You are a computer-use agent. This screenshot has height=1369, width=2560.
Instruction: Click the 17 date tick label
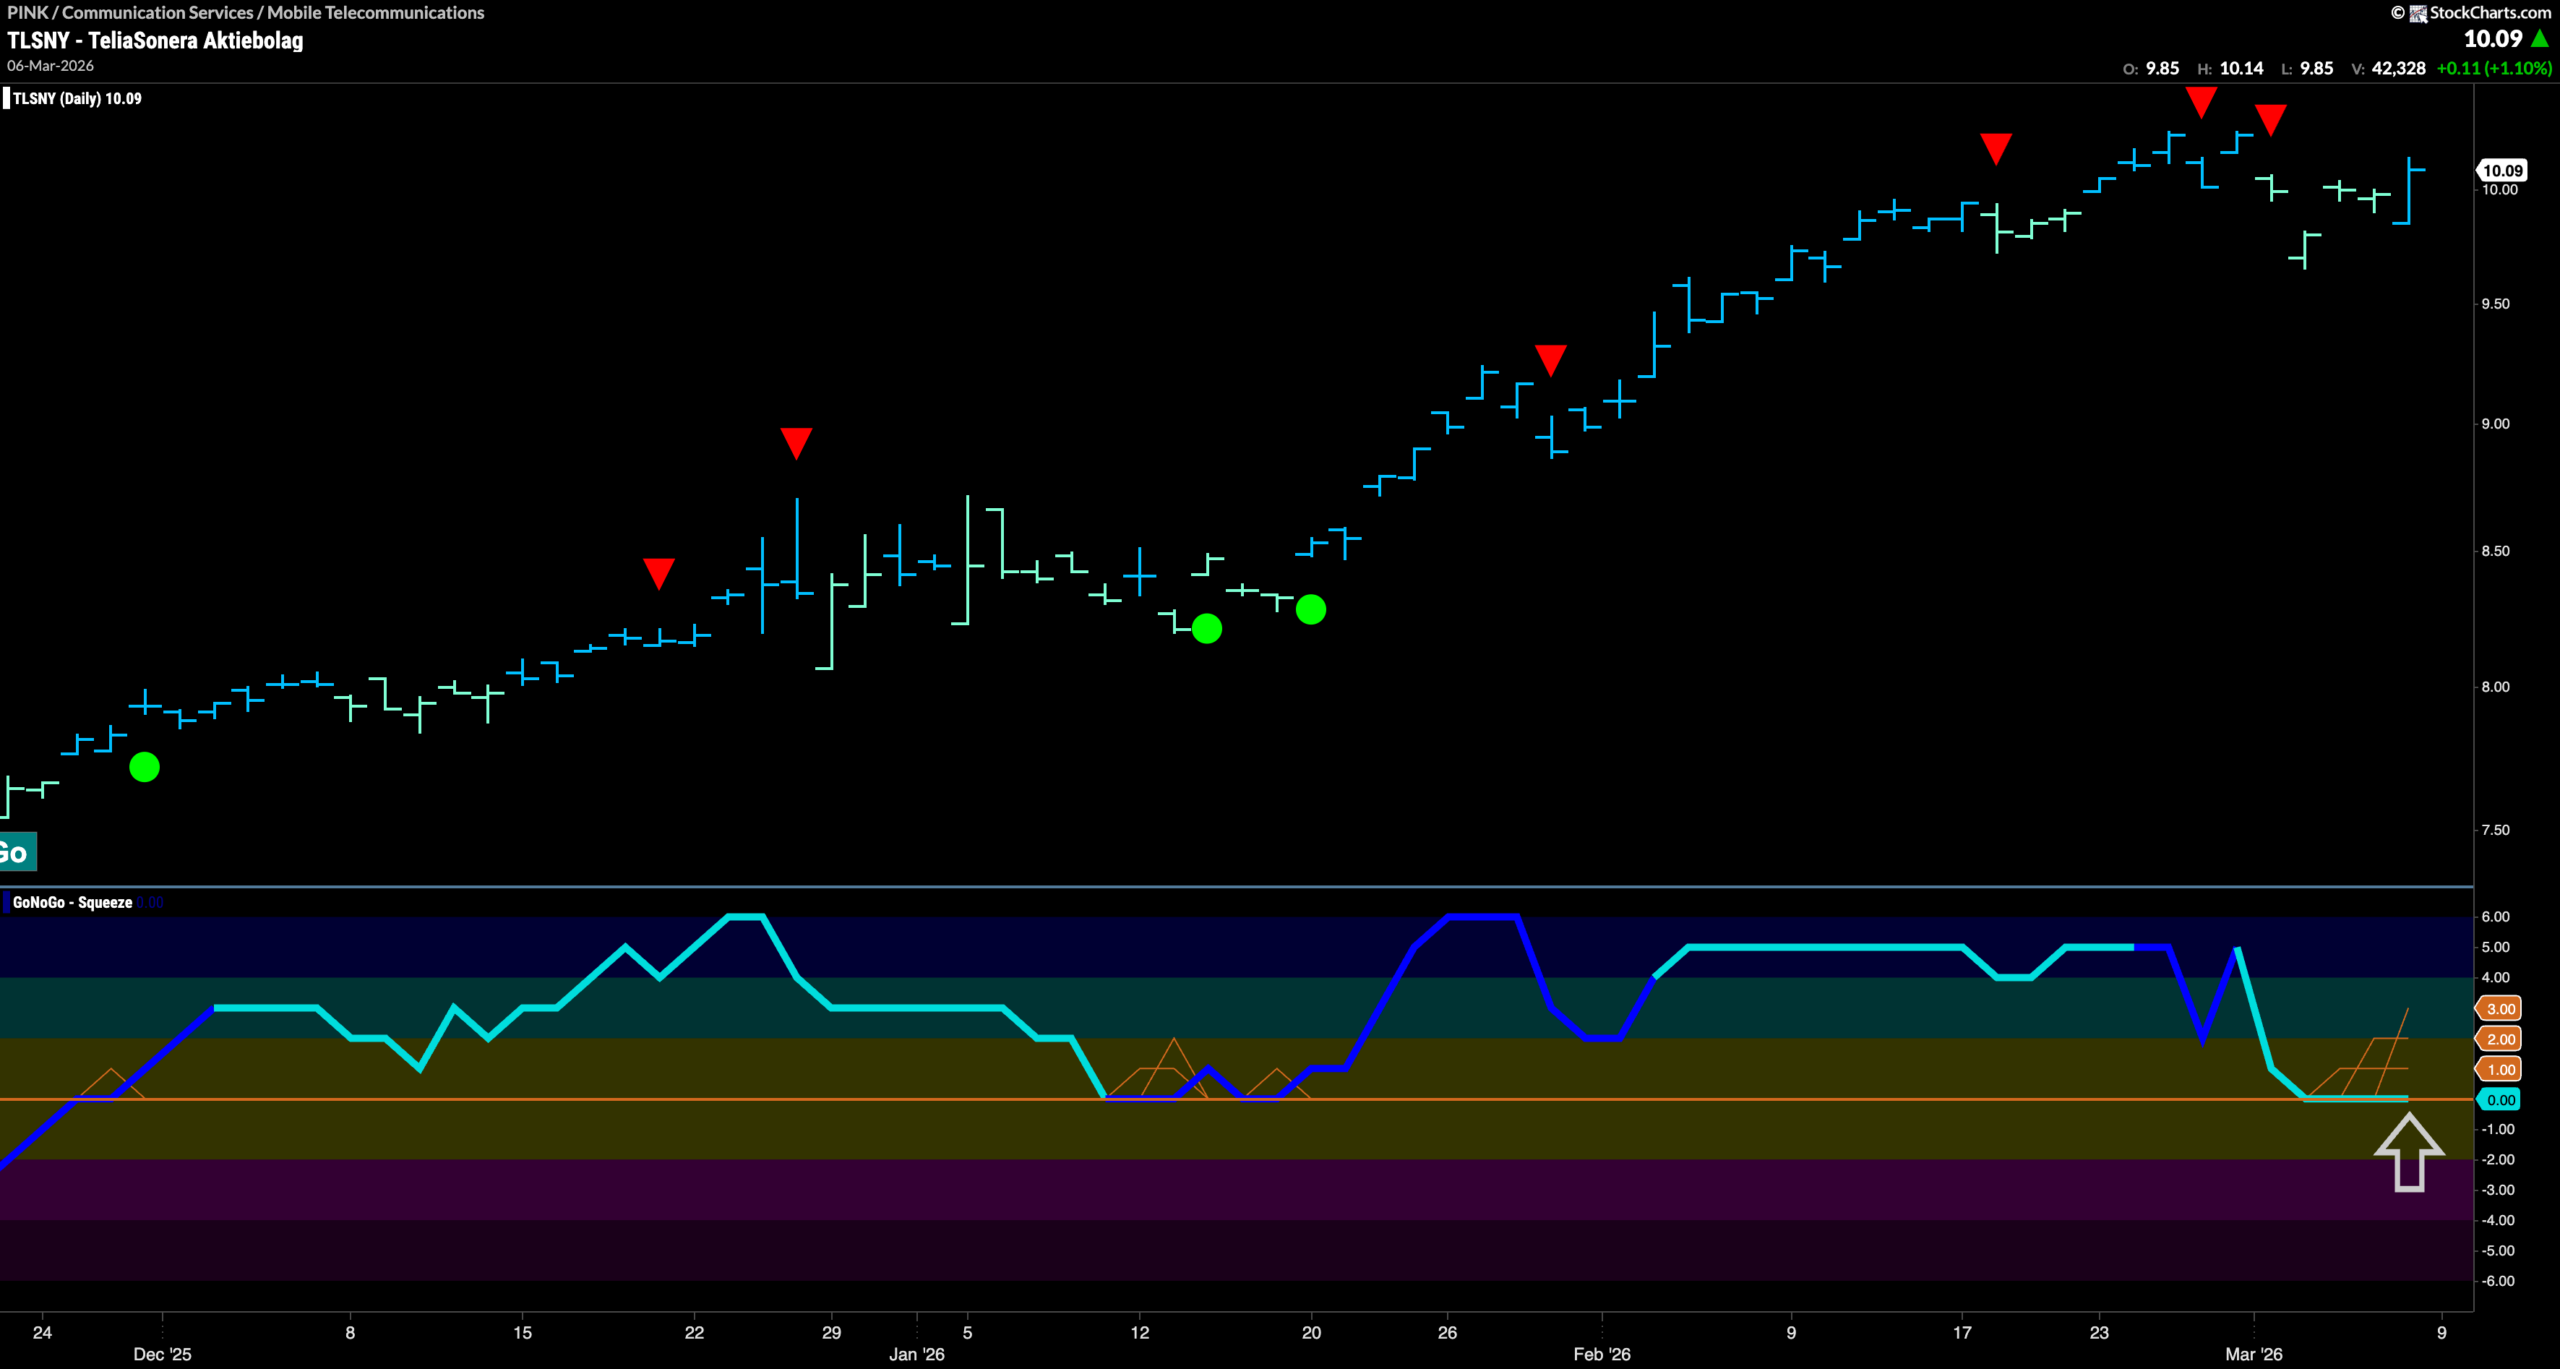pos(1962,1332)
